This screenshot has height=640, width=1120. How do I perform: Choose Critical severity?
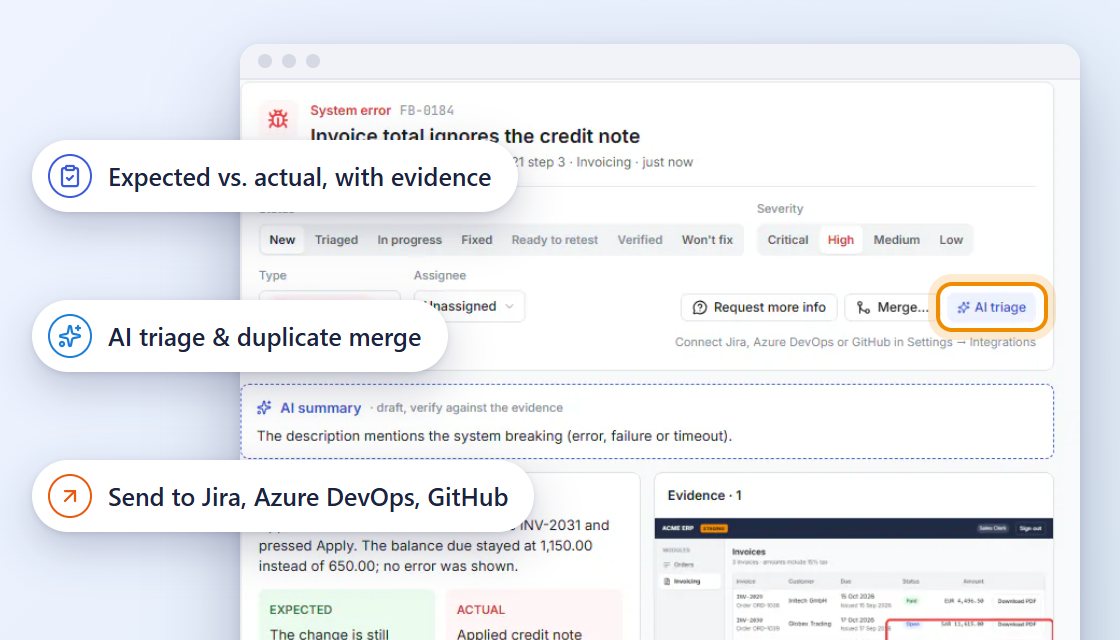(x=788, y=240)
